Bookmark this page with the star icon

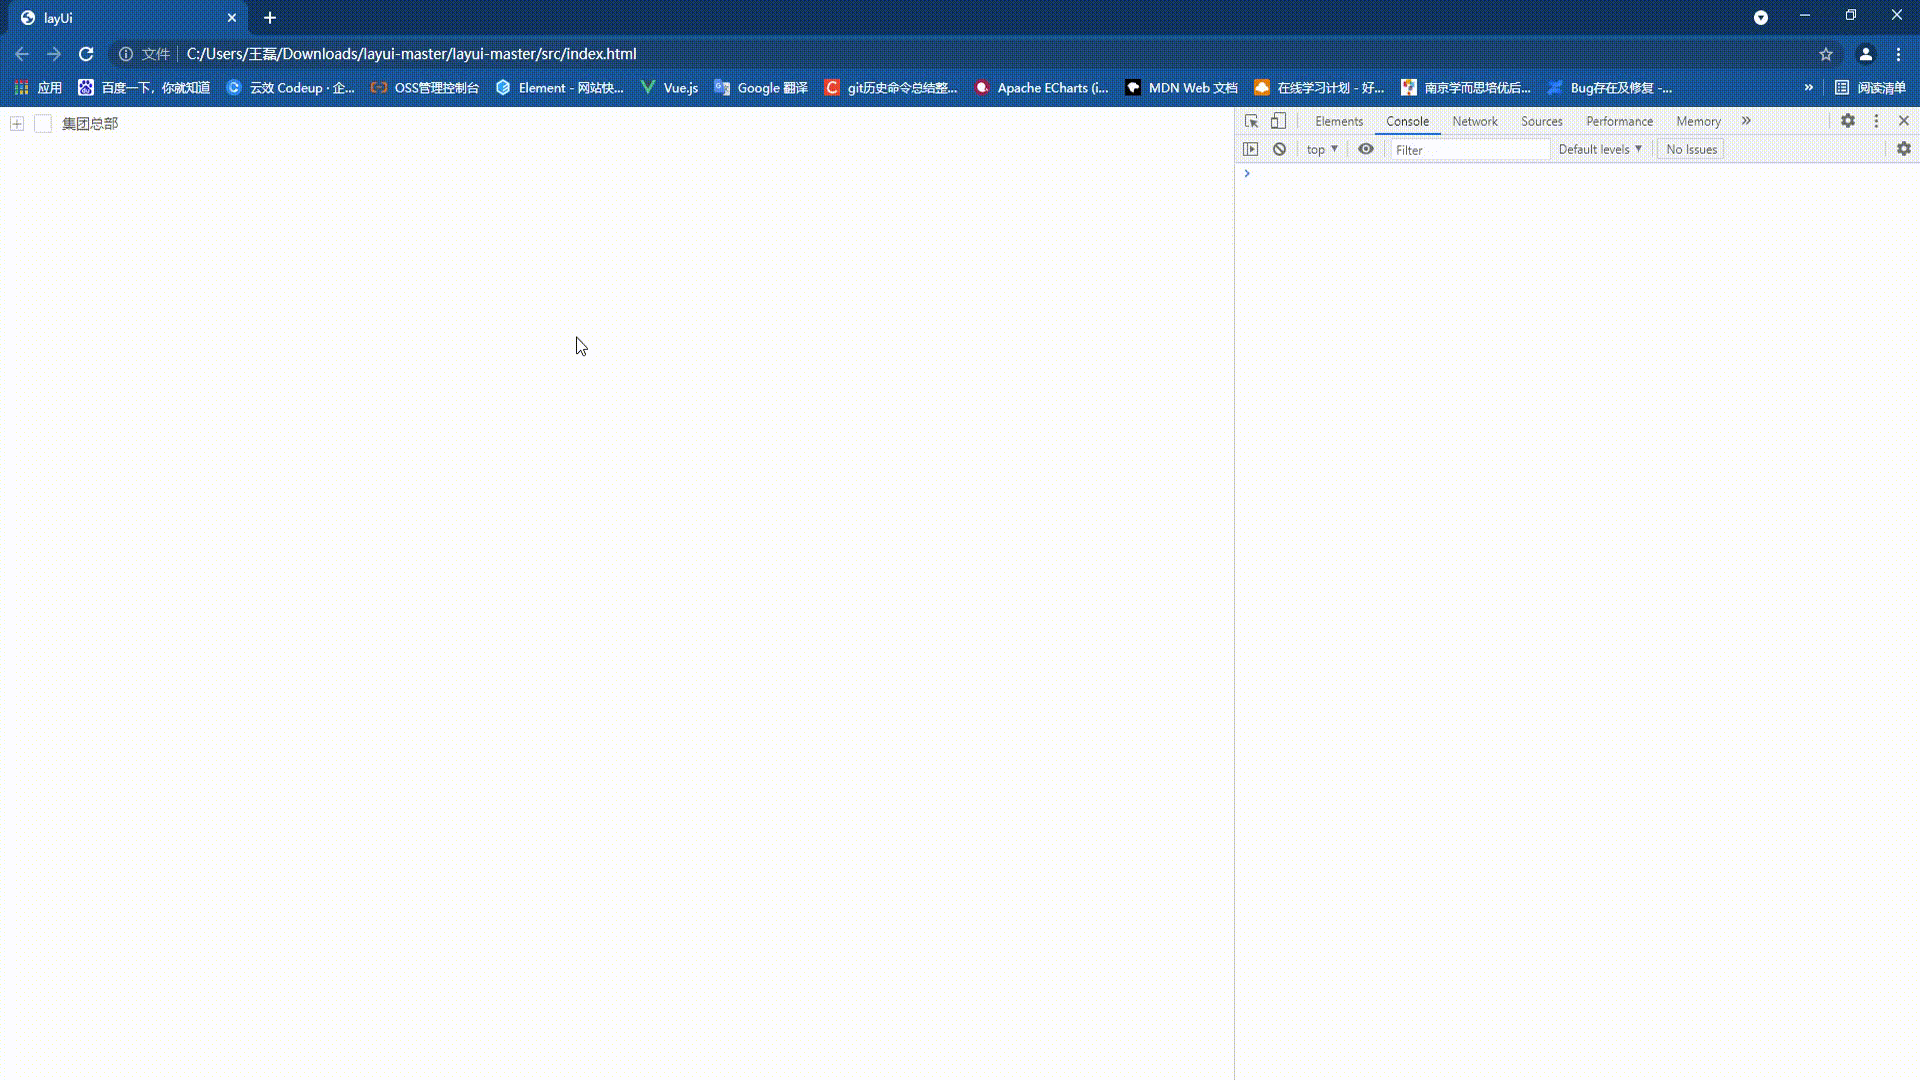(x=1826, y=54)
